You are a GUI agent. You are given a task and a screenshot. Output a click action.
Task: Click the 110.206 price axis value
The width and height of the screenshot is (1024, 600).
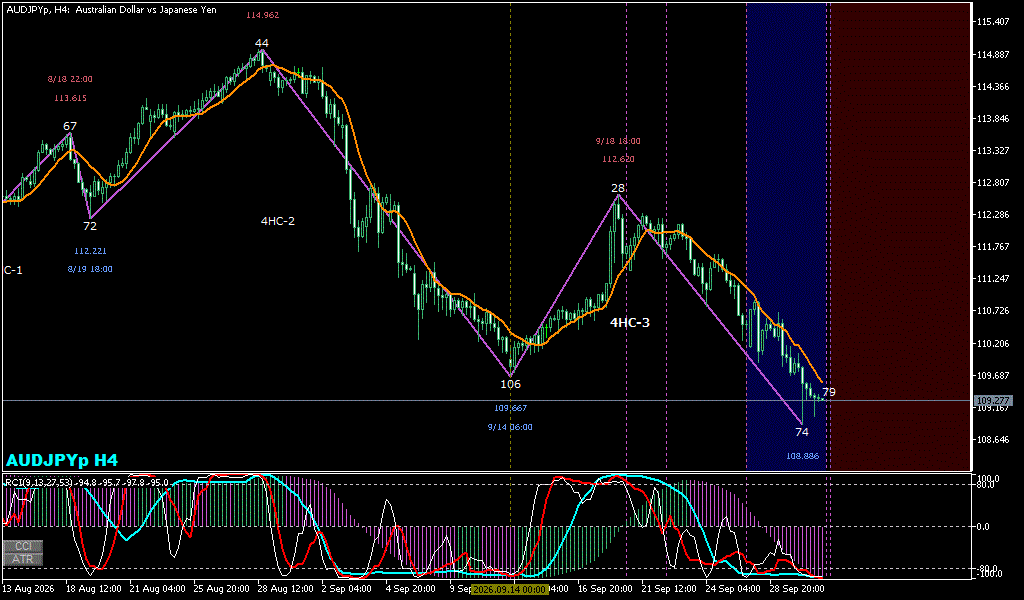[993, 343]
